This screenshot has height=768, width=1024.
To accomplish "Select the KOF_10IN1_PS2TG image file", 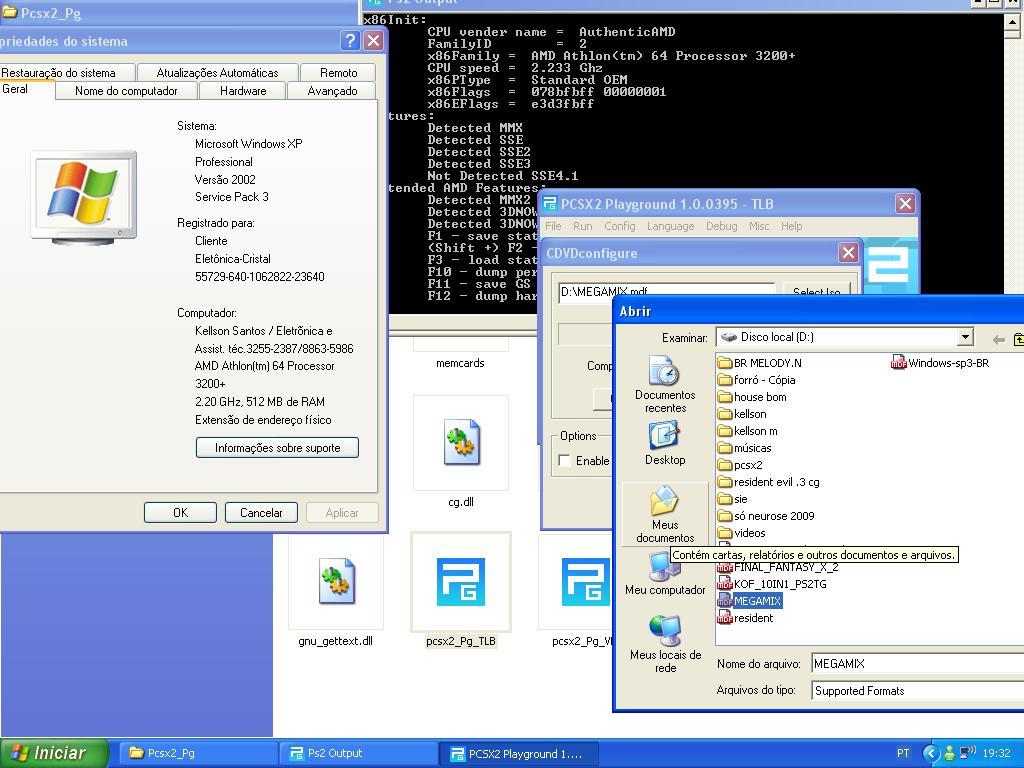I will 772,584.
